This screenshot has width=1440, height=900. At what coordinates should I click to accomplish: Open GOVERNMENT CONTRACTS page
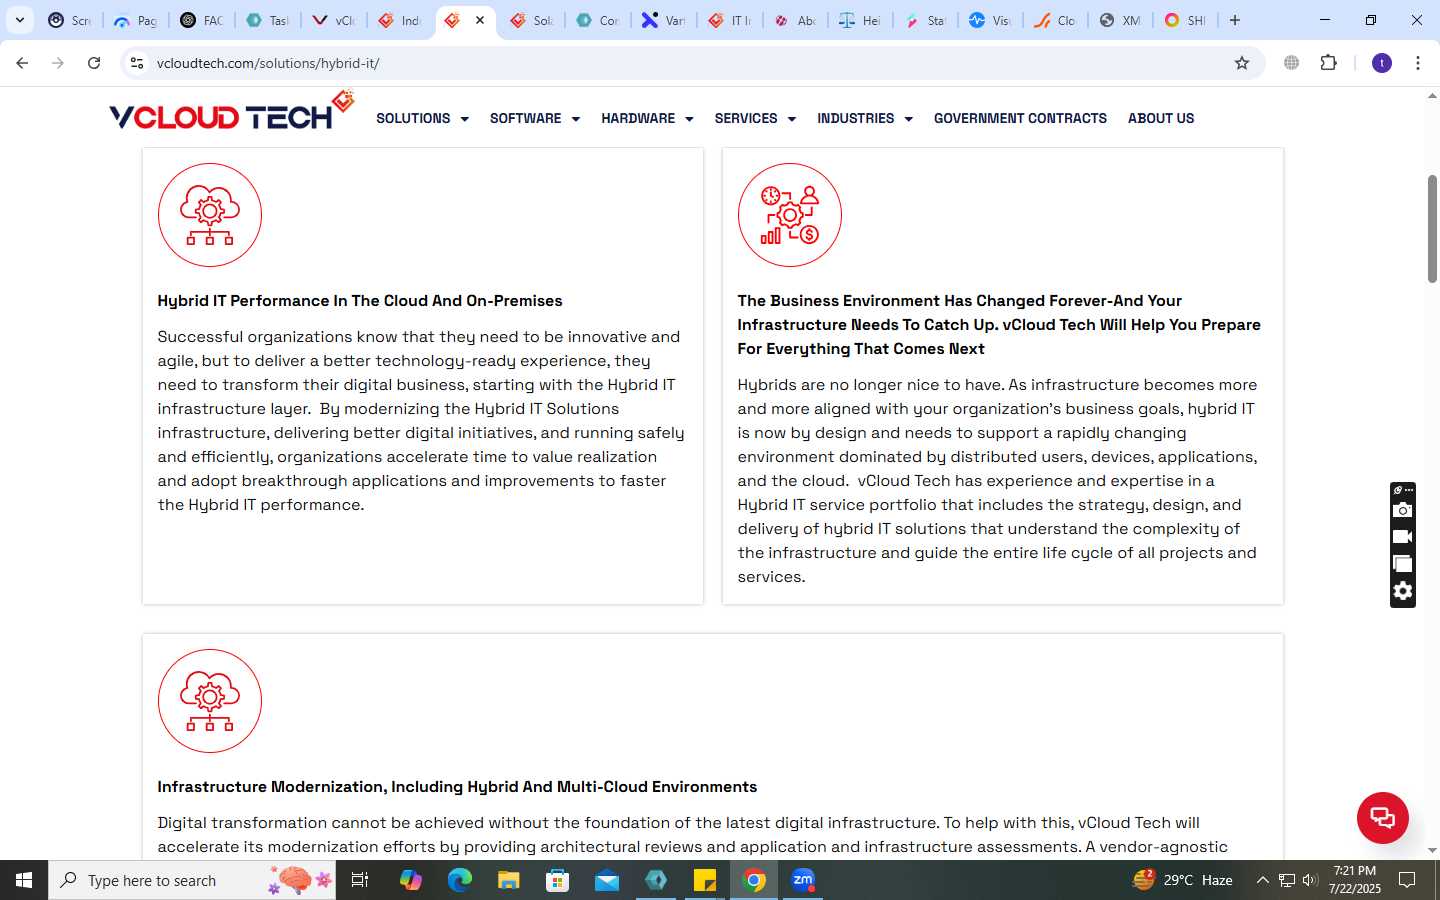click(x=1020, y=118)
